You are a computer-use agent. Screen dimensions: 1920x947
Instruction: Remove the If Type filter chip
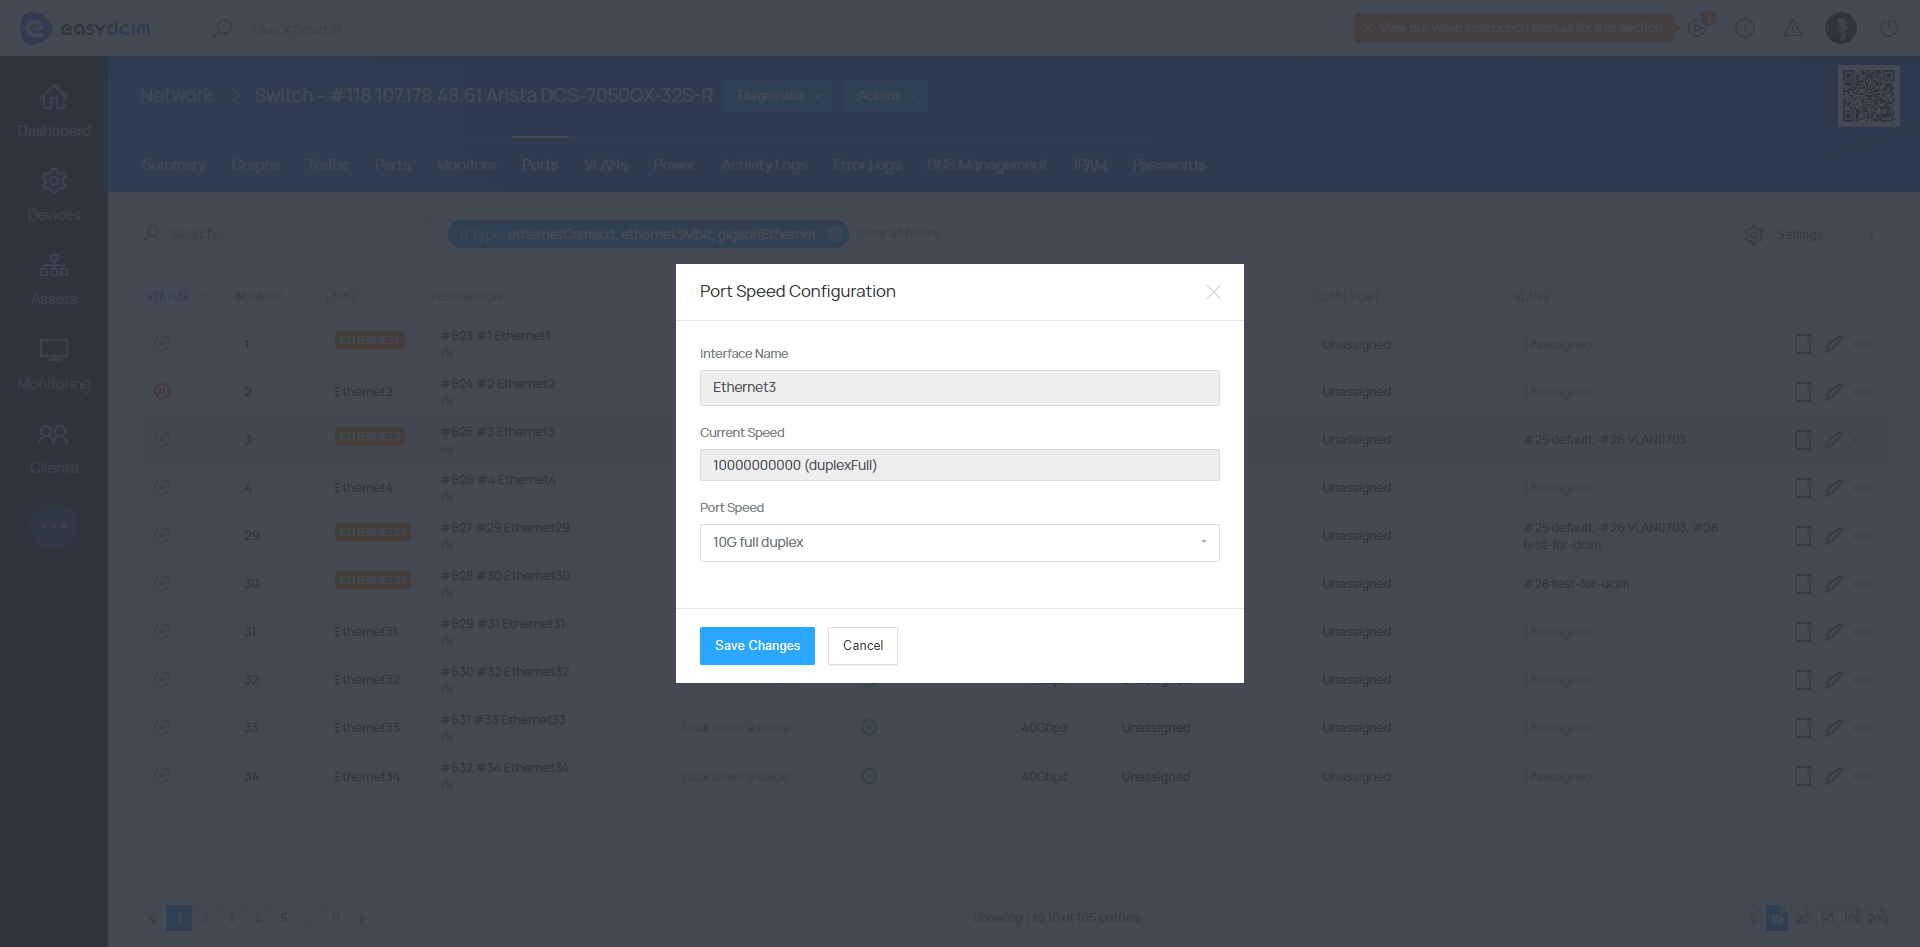835,234
